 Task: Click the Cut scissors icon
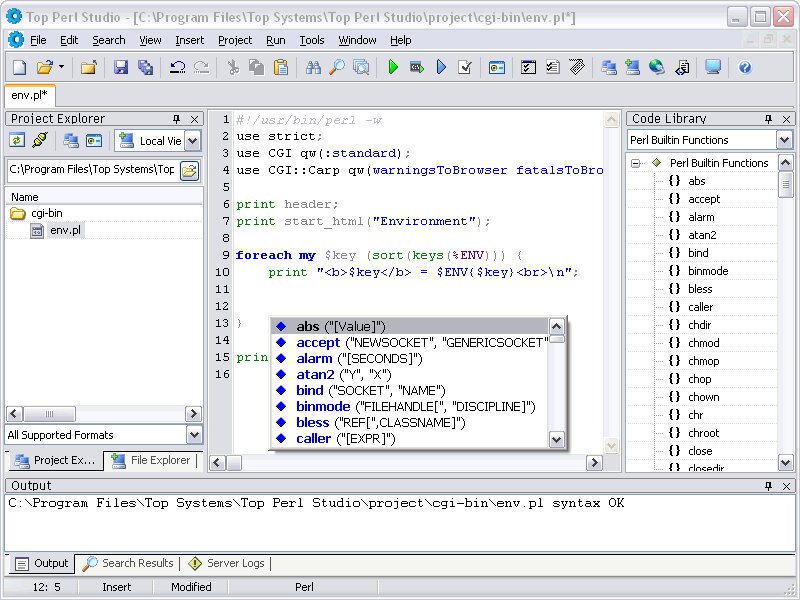click(233, 67)
